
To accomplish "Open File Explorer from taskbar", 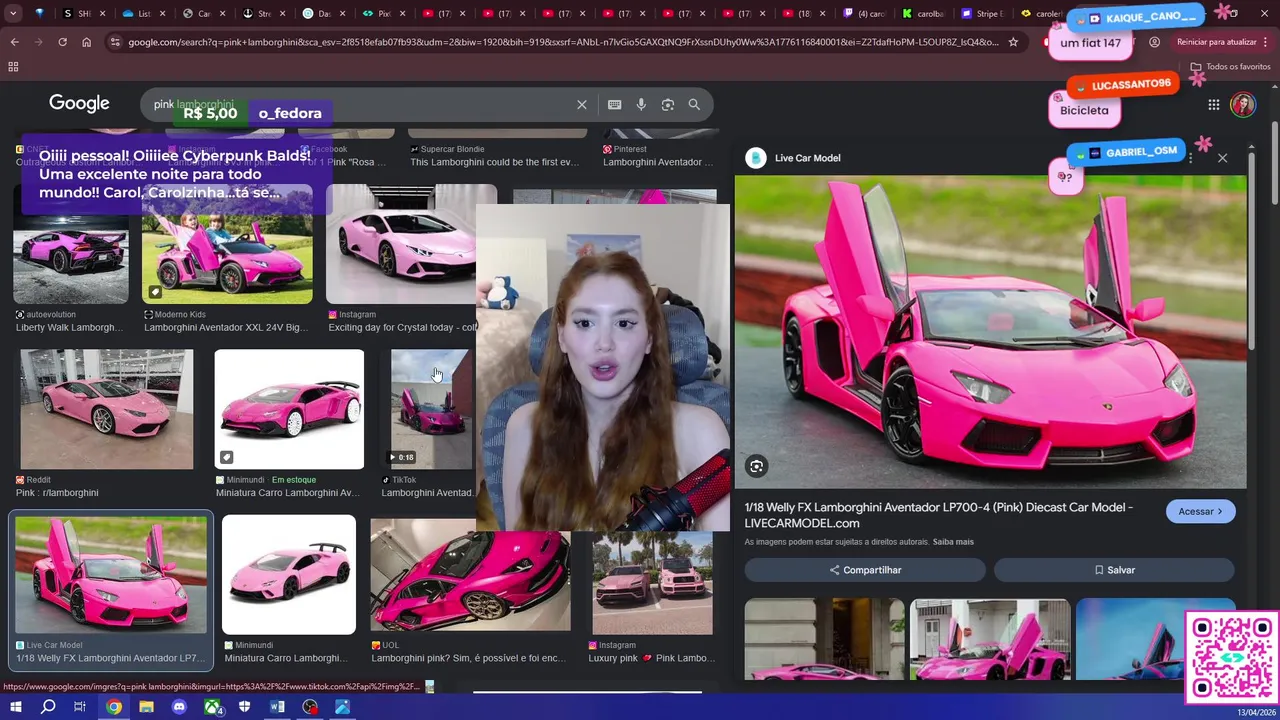I will tap(146, 707).
